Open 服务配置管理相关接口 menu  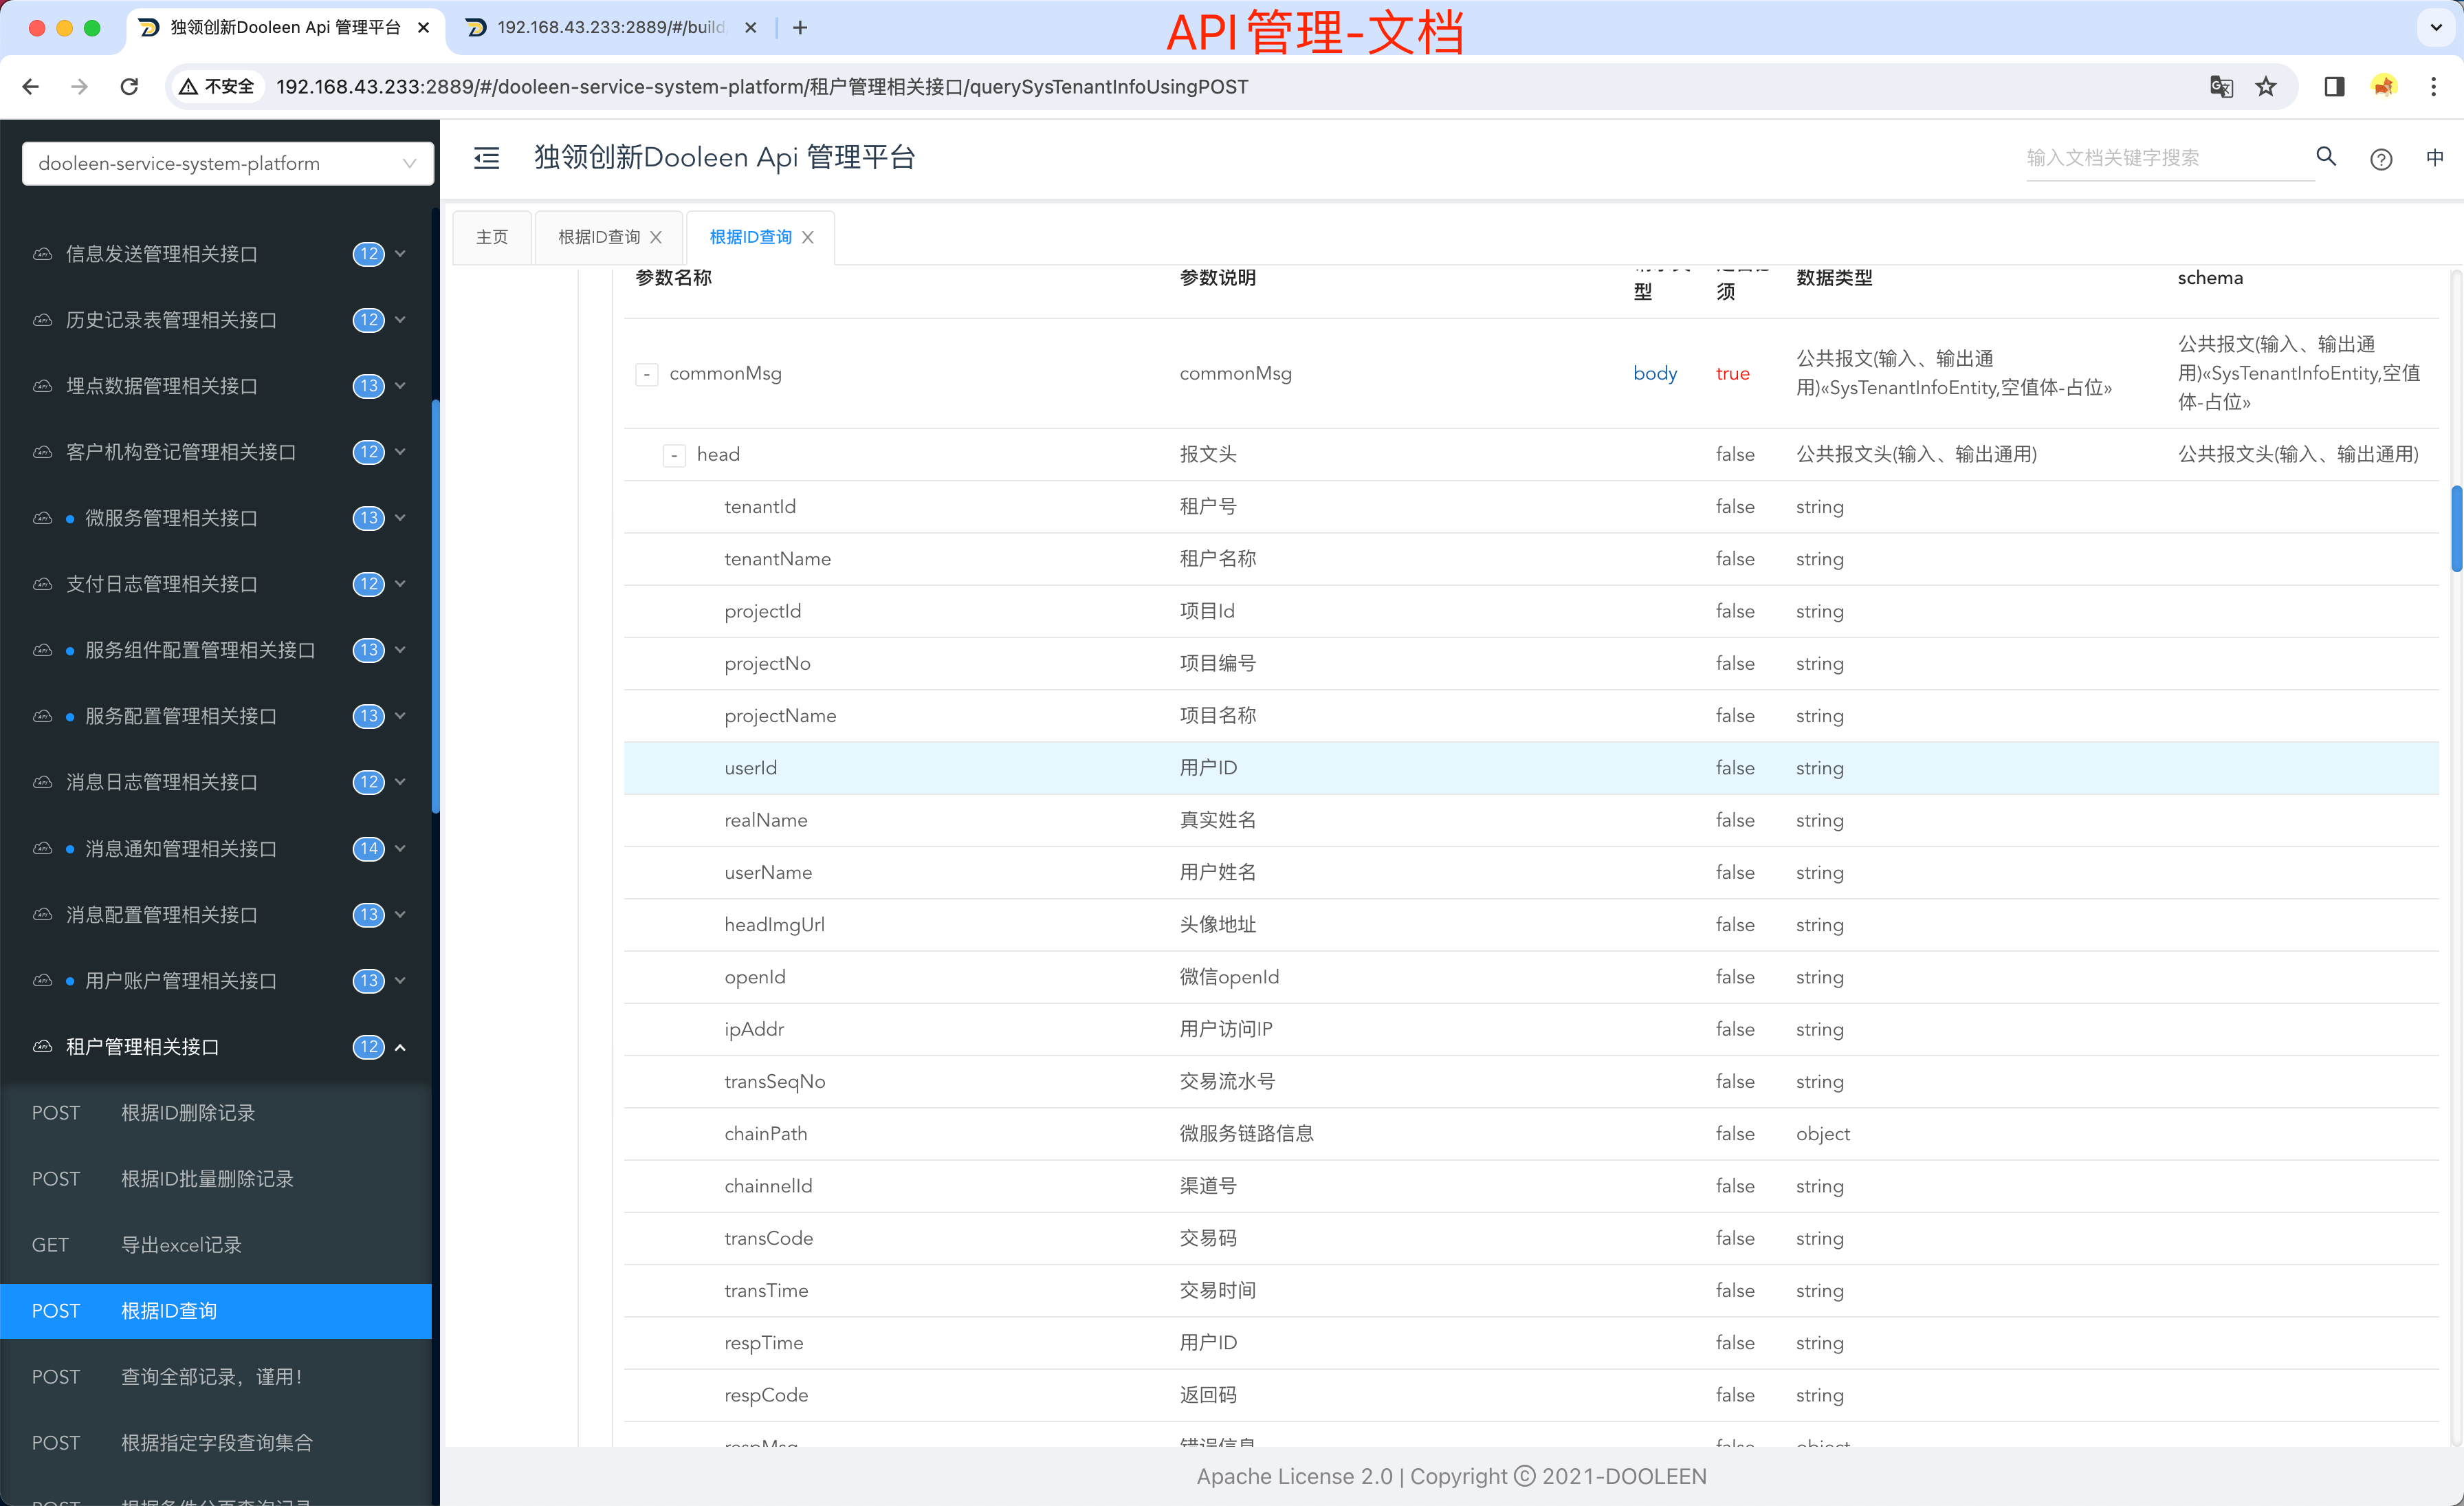pyautogui.click(x=216, y=716)
